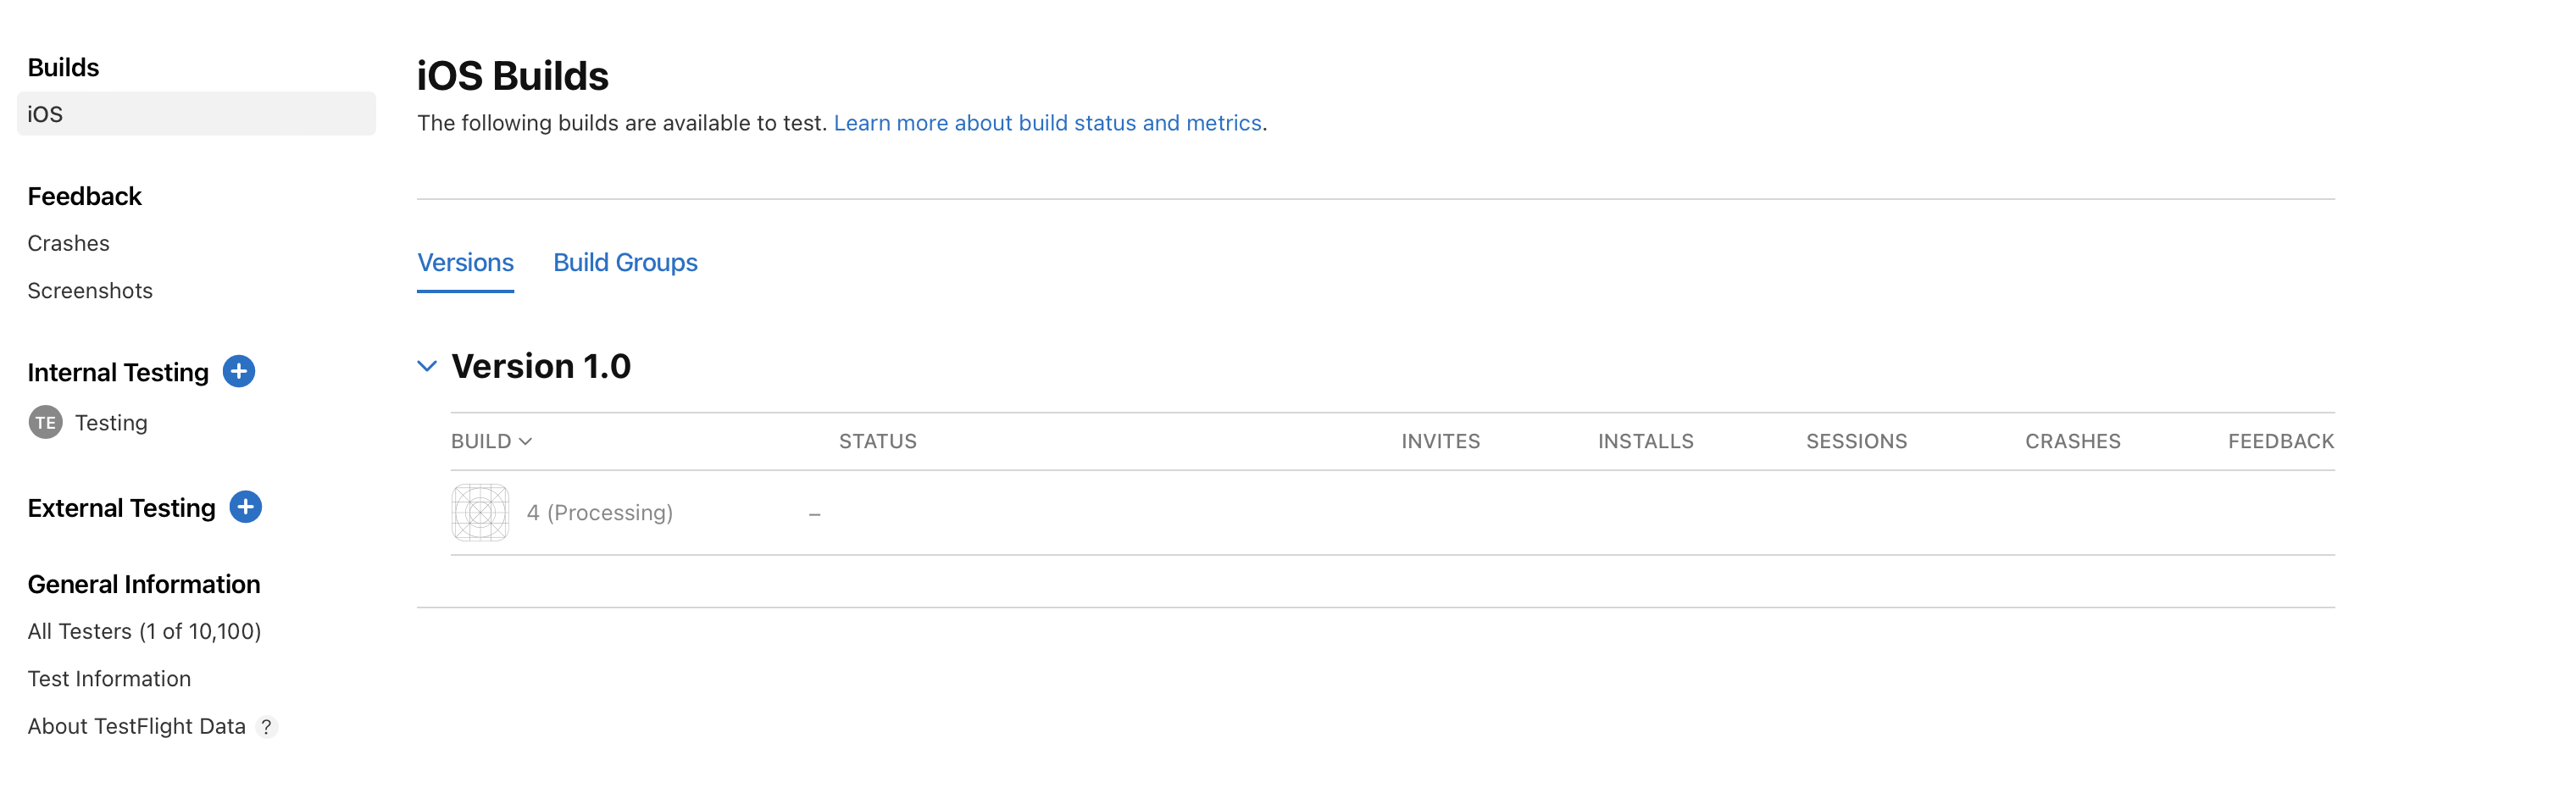Open Crashes feedback page
Screen dimensions: 2576x810
68,243
